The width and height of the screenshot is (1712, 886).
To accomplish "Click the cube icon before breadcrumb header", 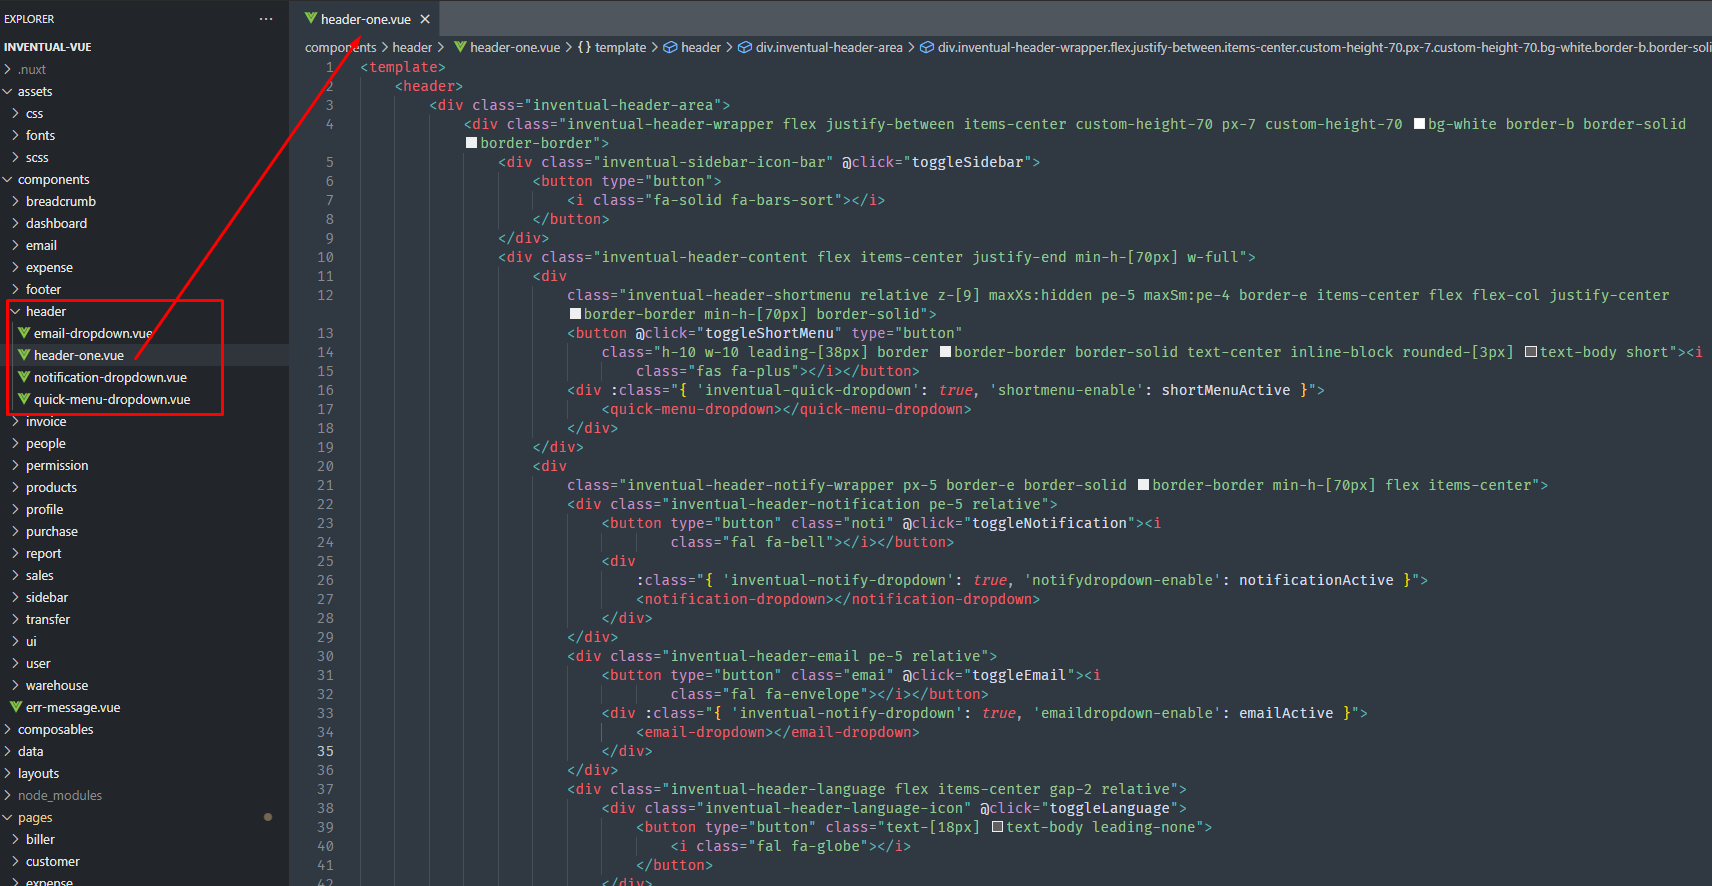I will click(x=671, y=47).
